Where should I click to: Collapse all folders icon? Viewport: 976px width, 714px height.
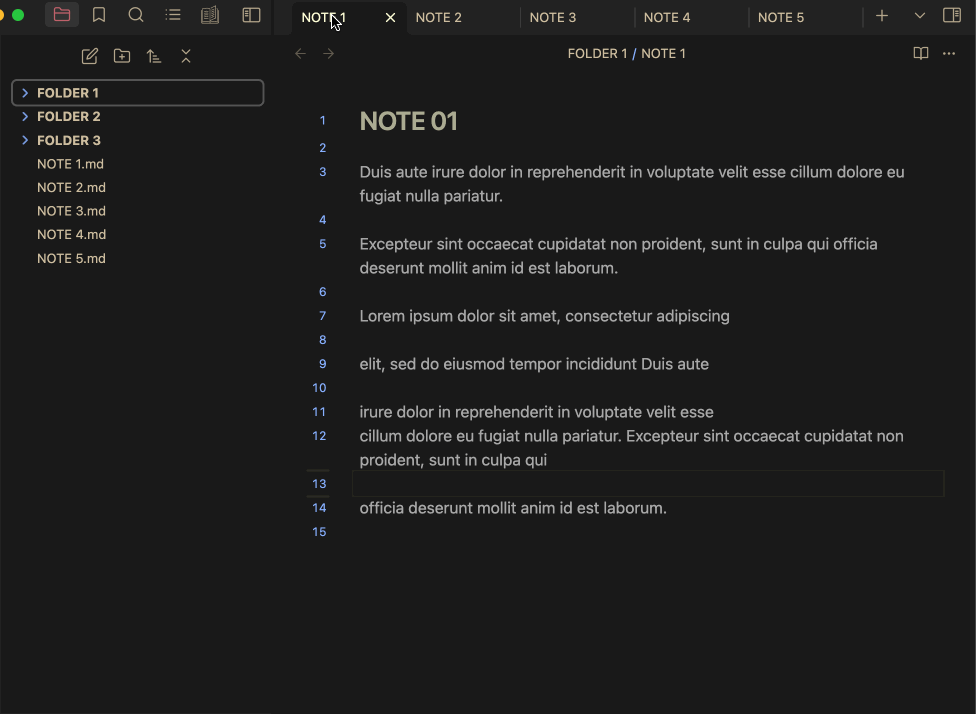[186, 56]
